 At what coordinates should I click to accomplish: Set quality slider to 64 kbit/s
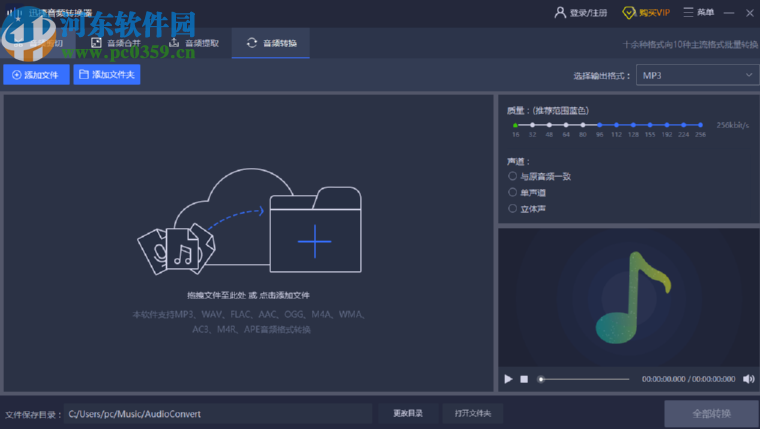click(x=566, y=125)
